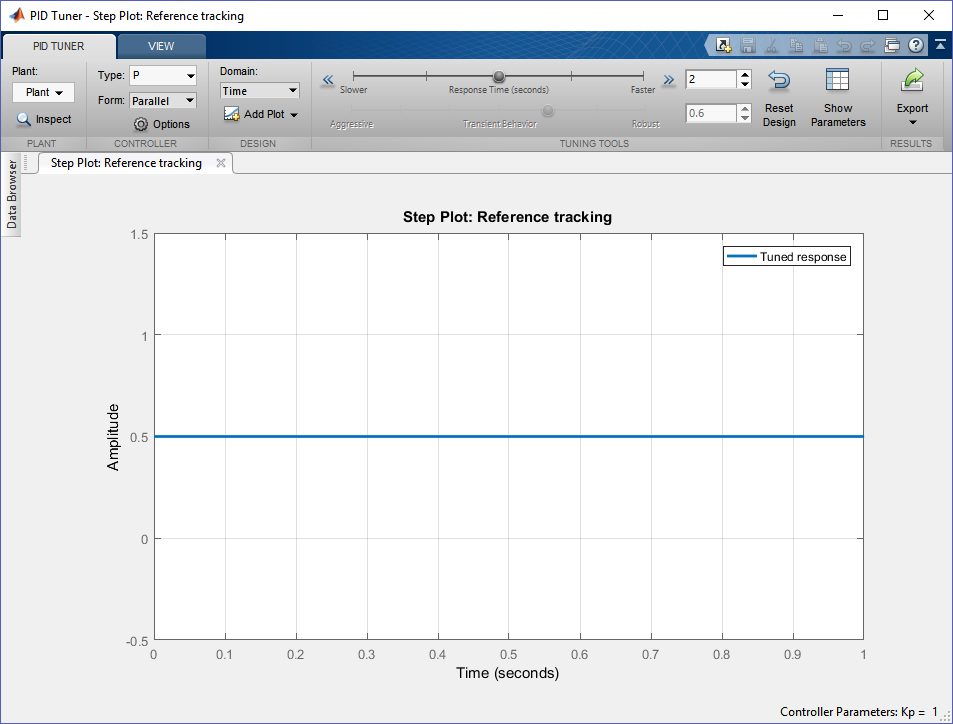Open the Plant dropdown
953x724 pixels.
coord(44,92)
